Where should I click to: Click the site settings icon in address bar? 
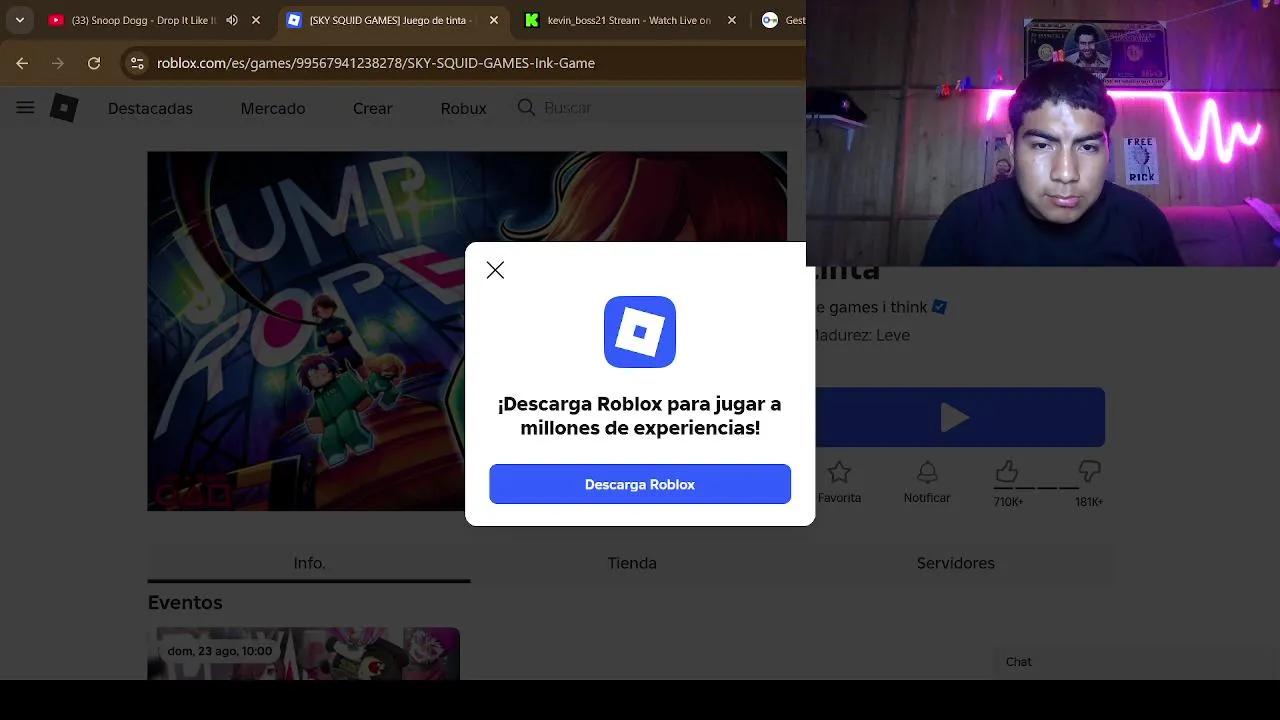click(137, 63)
